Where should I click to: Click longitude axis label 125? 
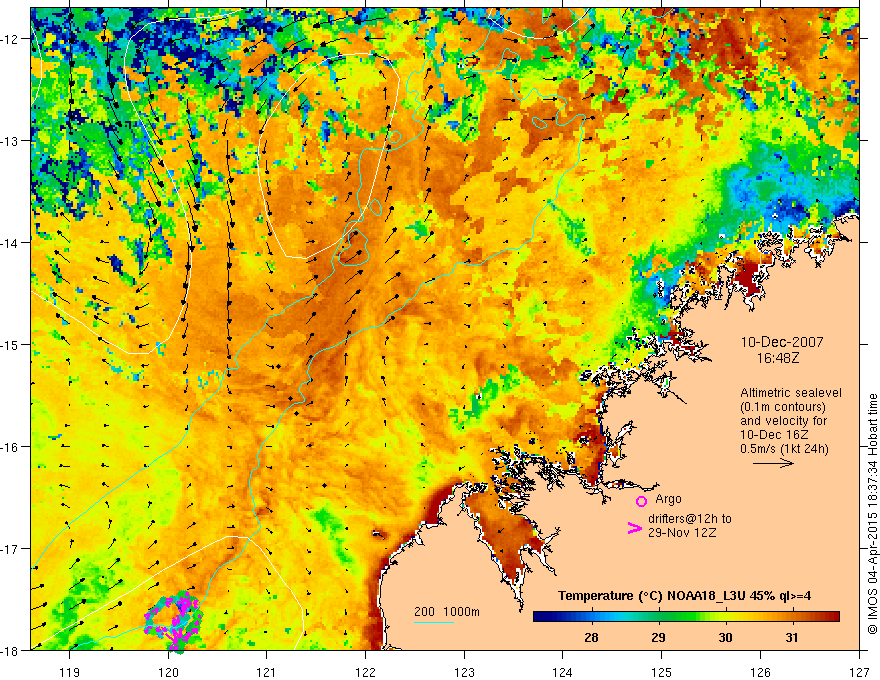[661, 672]
